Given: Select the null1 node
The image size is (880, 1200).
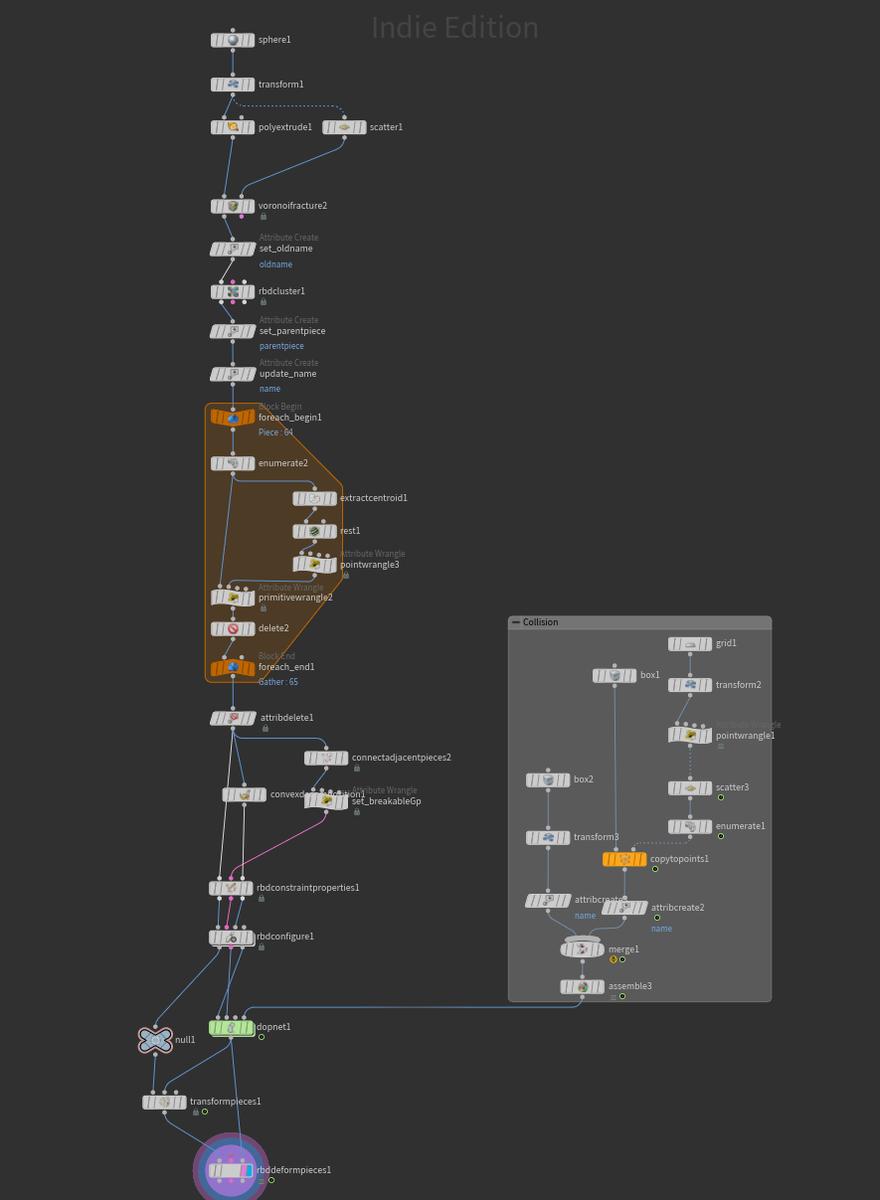Looking at the screenshot, I should (x=155, y=1040).
